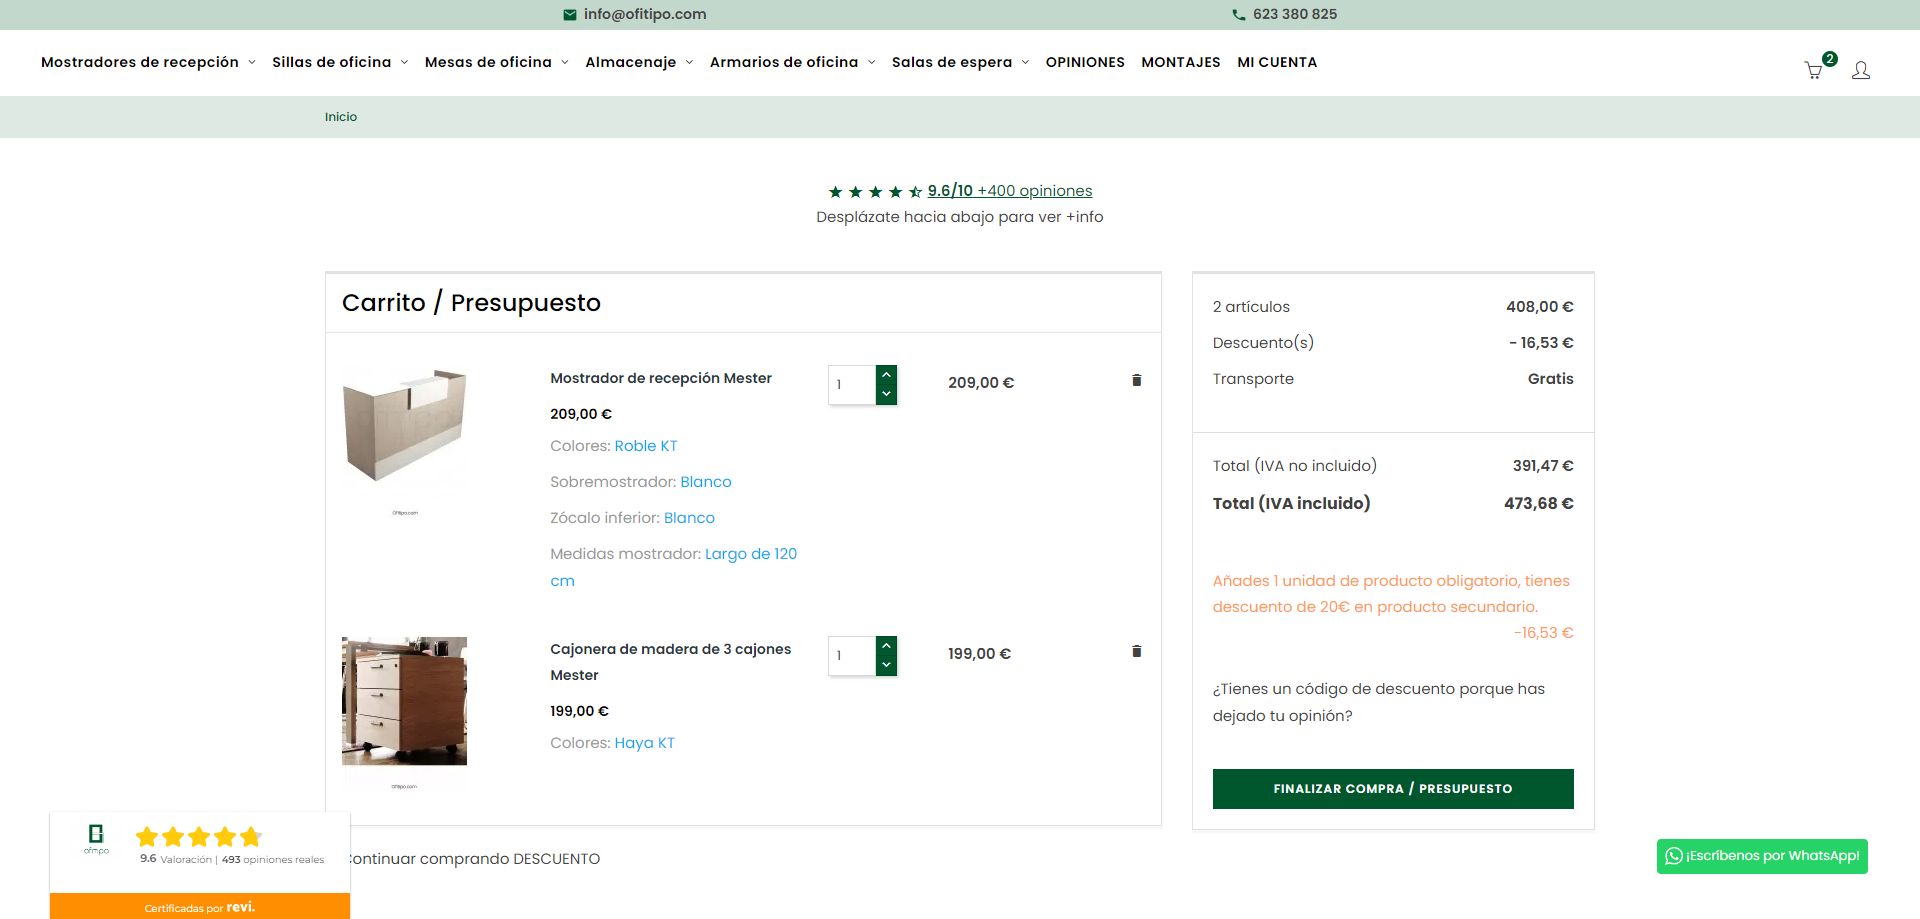The width and height of the screenshot is (1920, 919).
Task: Open the 9.6/10 +400 opiniones link
Action: tap(1010, 191)
